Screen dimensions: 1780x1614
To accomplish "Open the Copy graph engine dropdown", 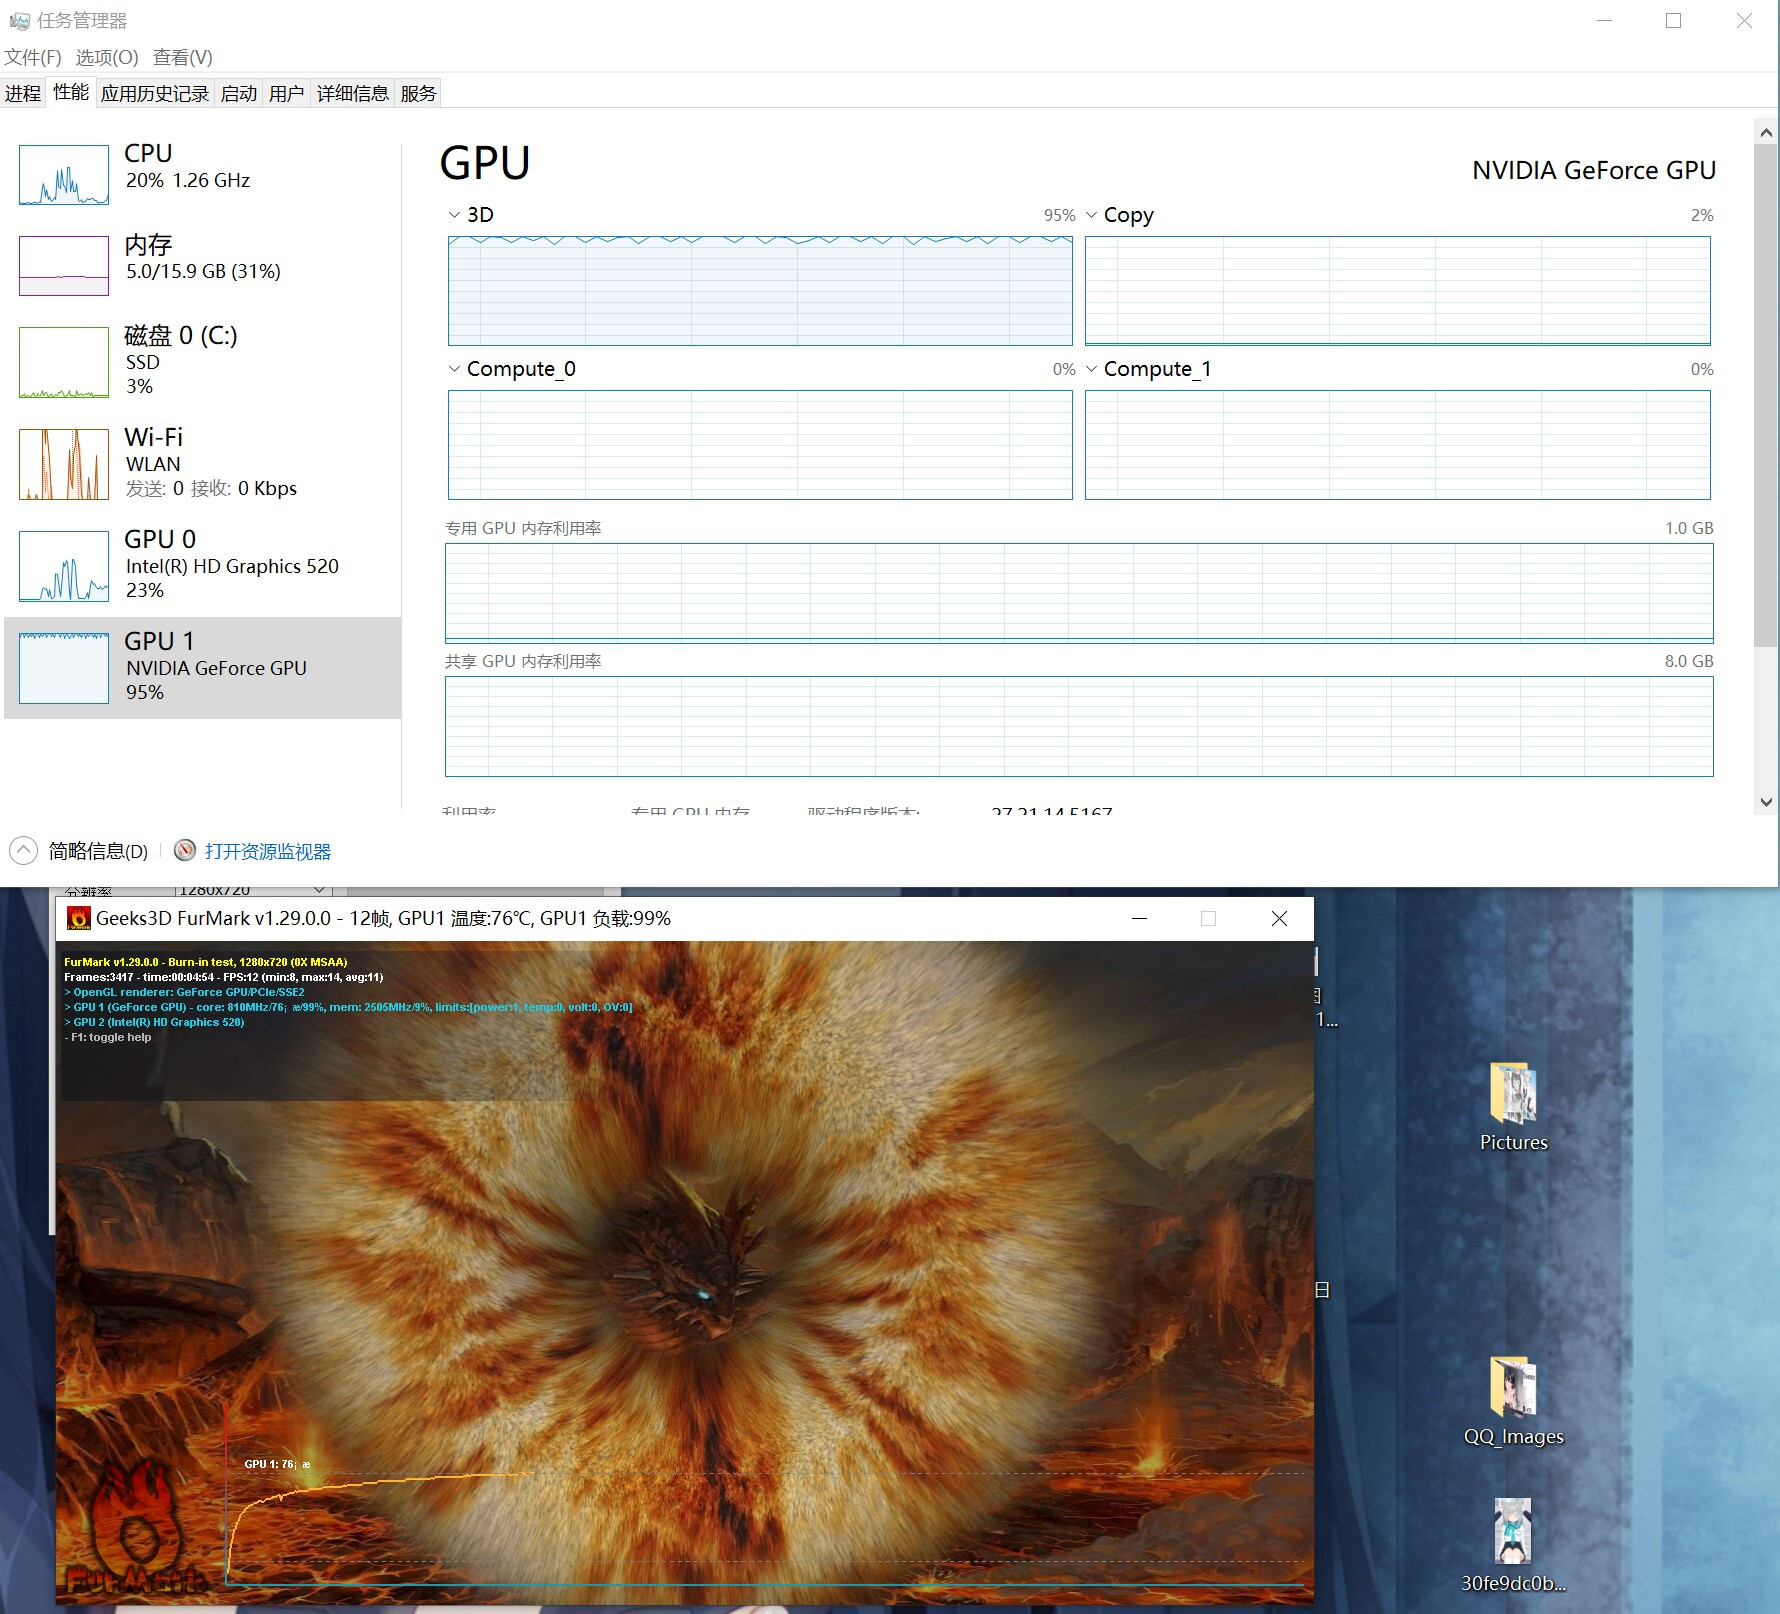I will (1092, 215).
